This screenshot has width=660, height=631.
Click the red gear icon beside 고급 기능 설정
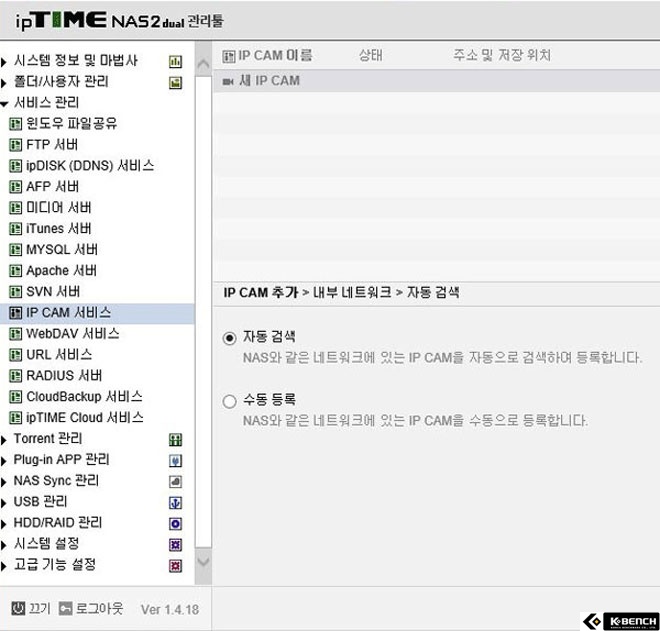click(x=176, y=566)
